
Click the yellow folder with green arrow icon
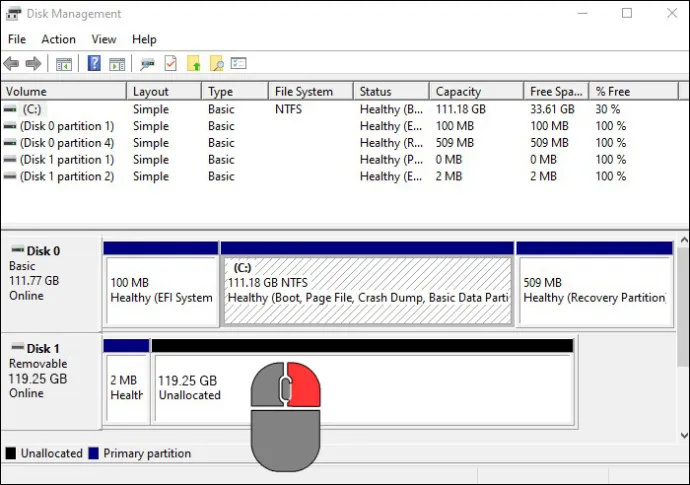(194, 63)
